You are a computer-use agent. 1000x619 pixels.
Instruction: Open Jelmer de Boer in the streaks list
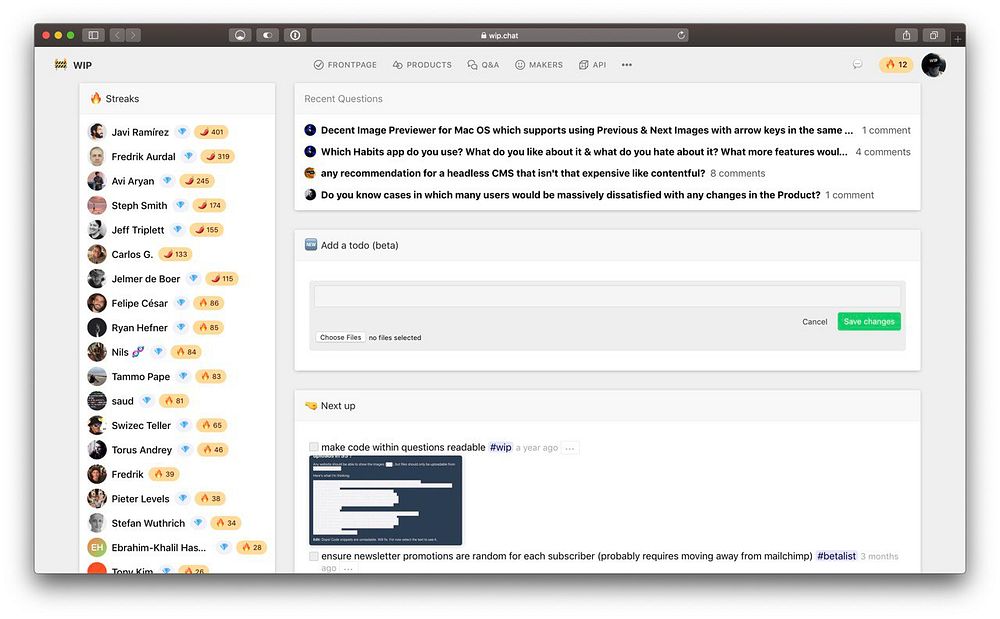[146, 279]
